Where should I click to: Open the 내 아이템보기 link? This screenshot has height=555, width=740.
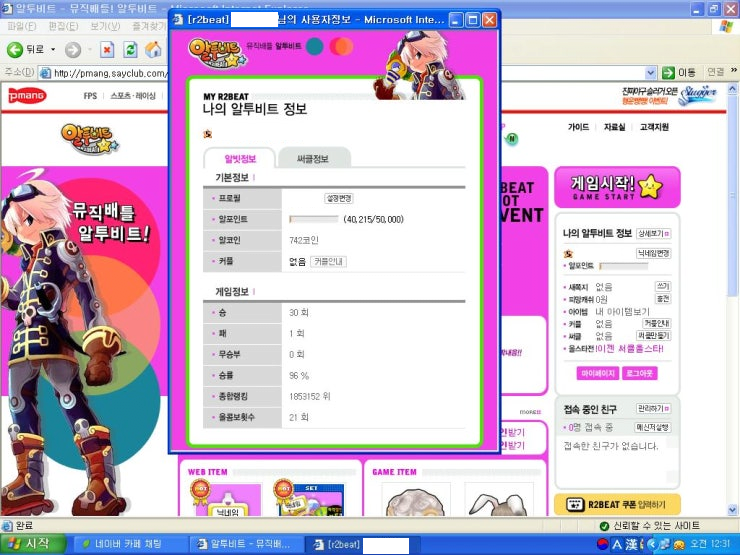(622, 311)
